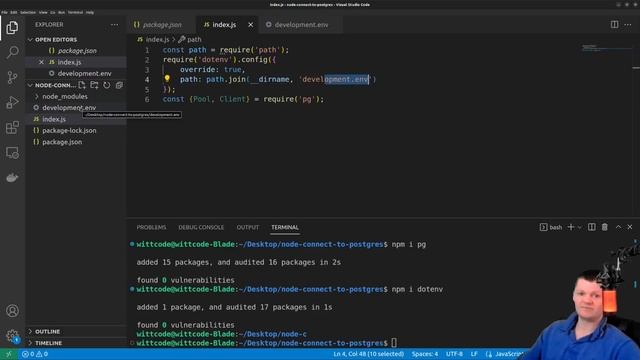Open the Terminal menu in menu bar

[x=75, y=12]
